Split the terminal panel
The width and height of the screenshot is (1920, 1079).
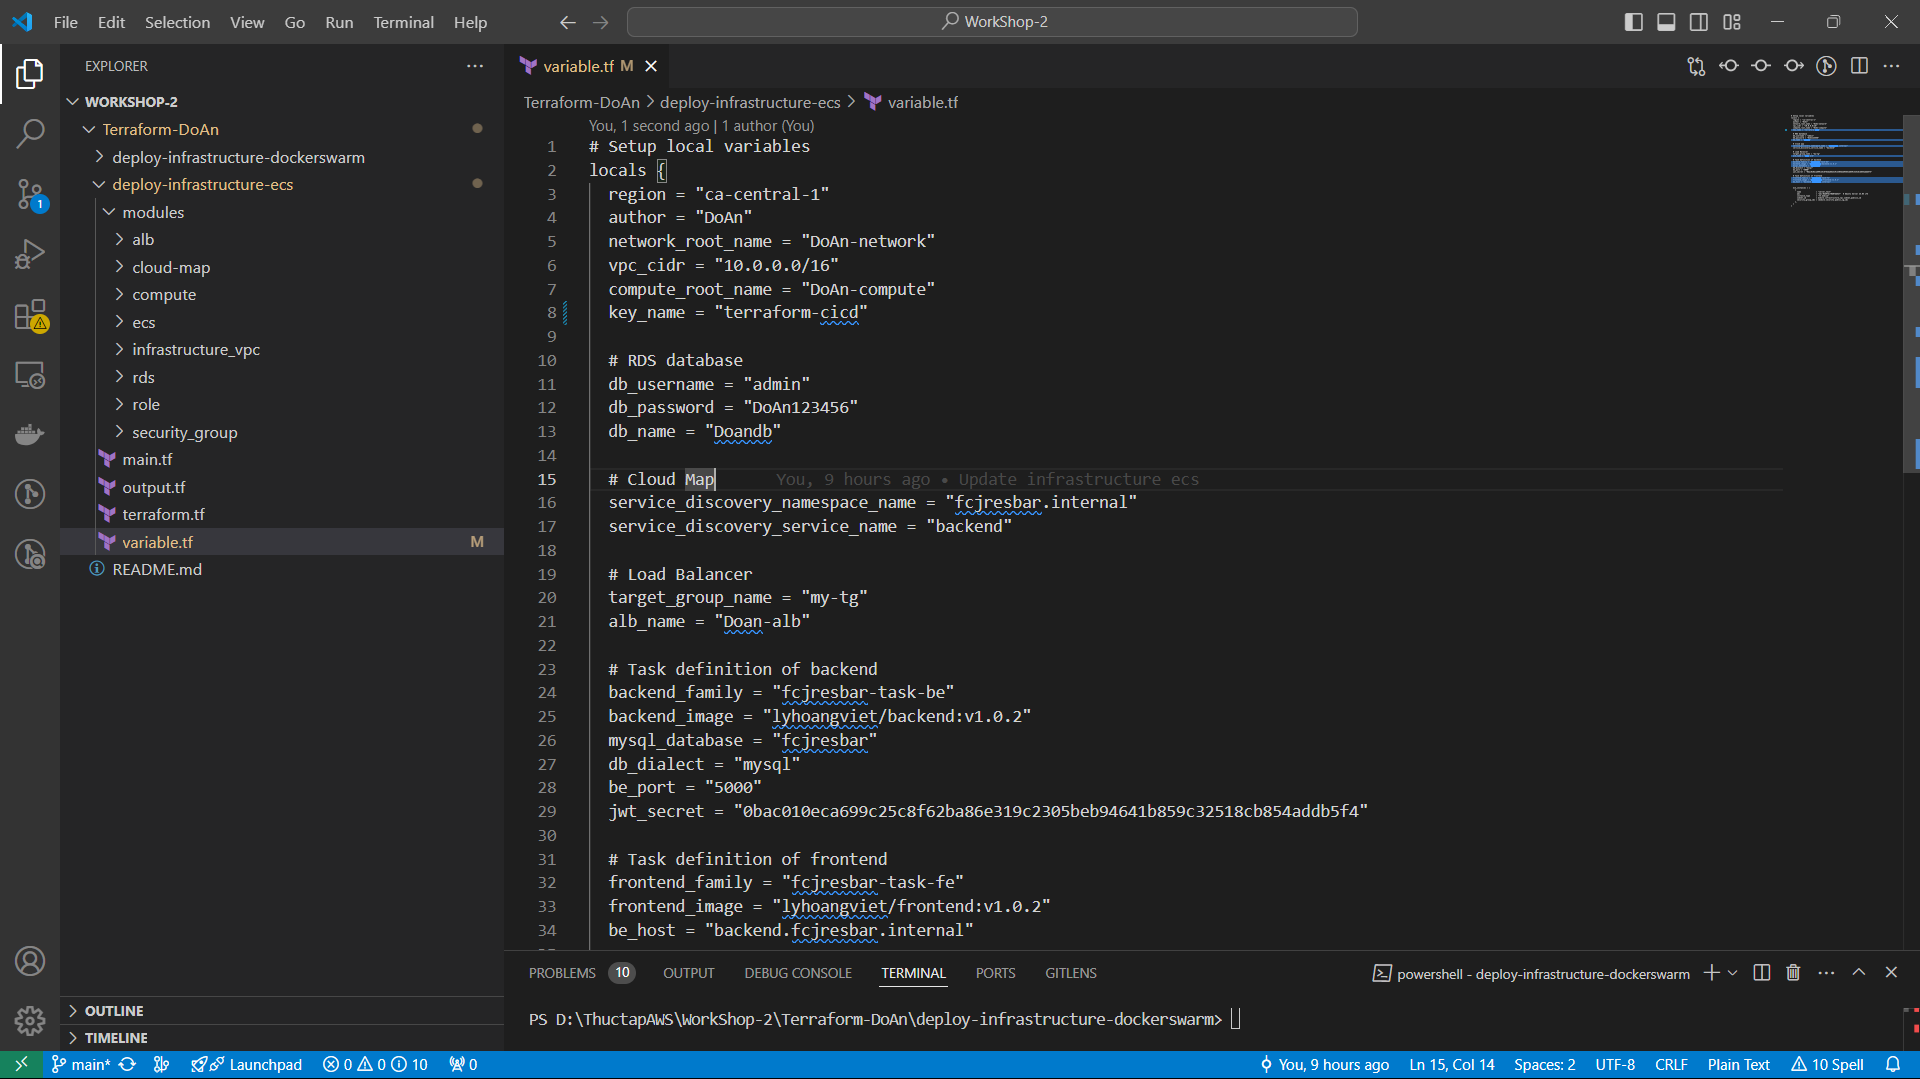[1762, 973]
